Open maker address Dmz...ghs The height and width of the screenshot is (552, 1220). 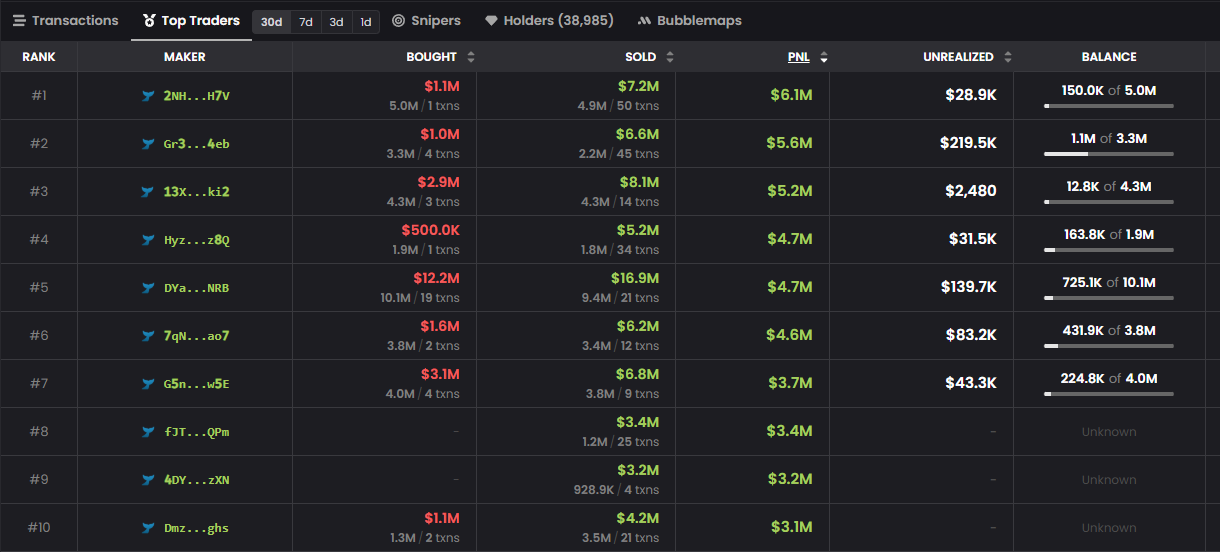[x=196, y=528]
